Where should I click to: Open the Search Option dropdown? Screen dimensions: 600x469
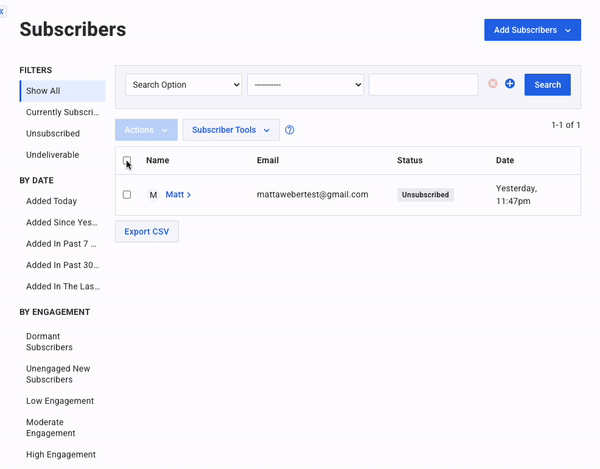183,85
